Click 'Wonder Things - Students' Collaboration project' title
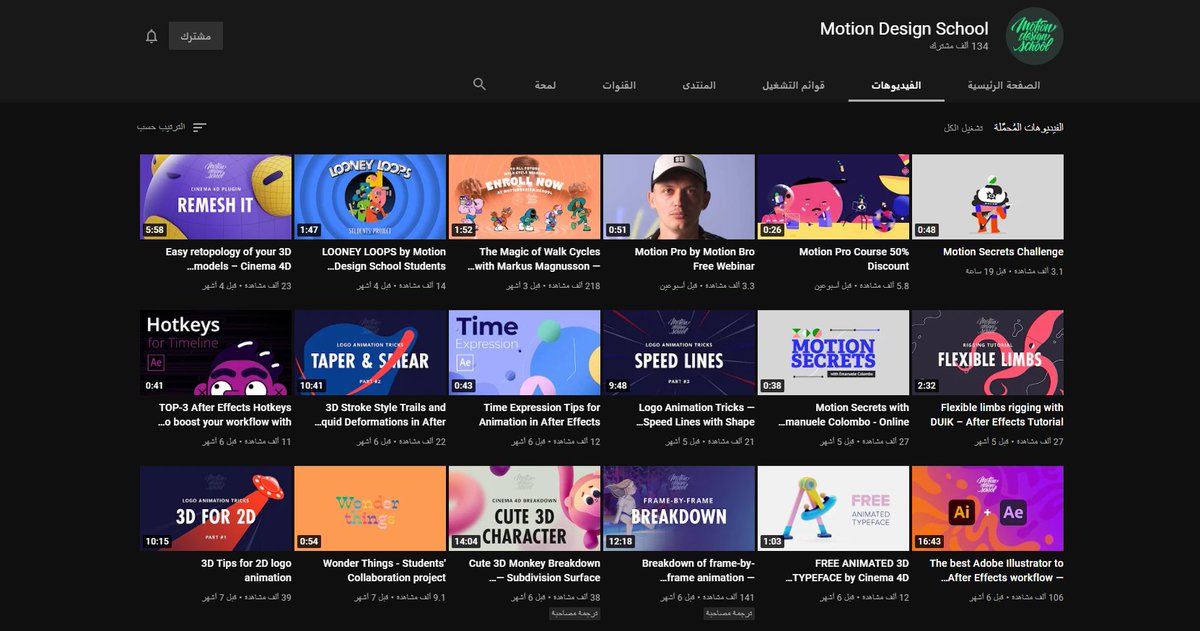 click(384, 570)
